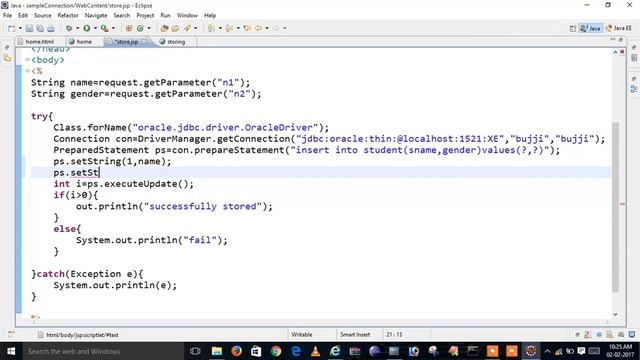This screenshot has width=640, height=360.
Task: Expand the New Java Class dropdown arrow
Action: (x=149, y=28)
